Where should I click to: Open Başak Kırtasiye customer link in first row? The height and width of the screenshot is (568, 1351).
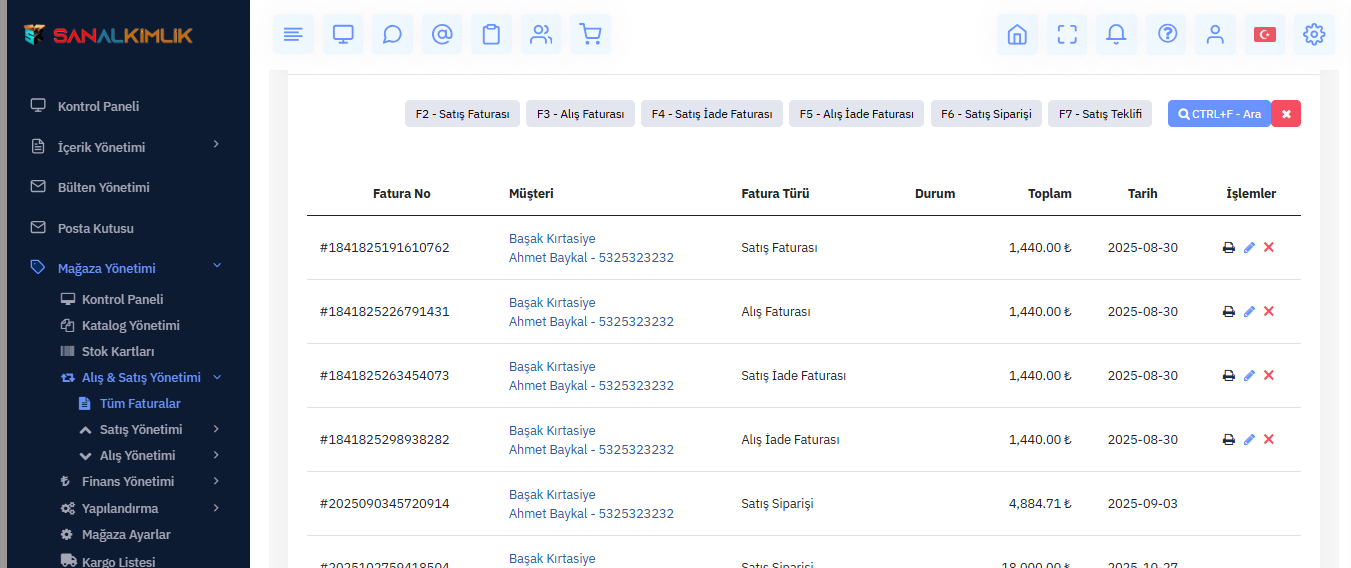tap(552, 239)
